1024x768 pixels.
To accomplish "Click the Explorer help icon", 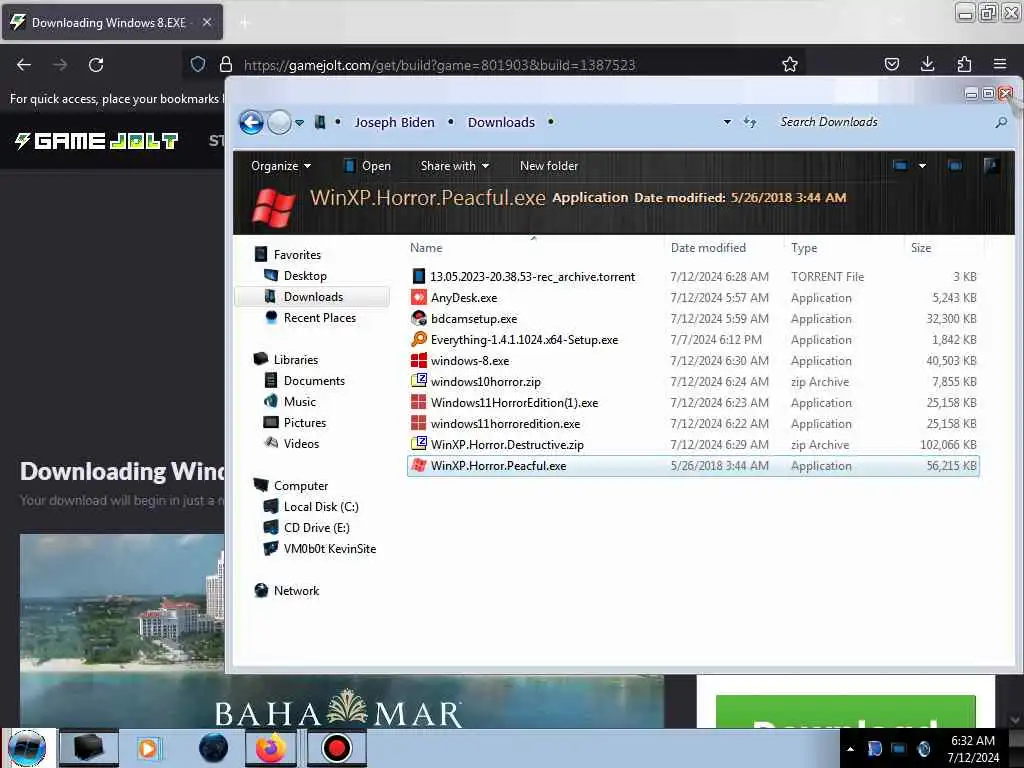I will pos(991,166).
